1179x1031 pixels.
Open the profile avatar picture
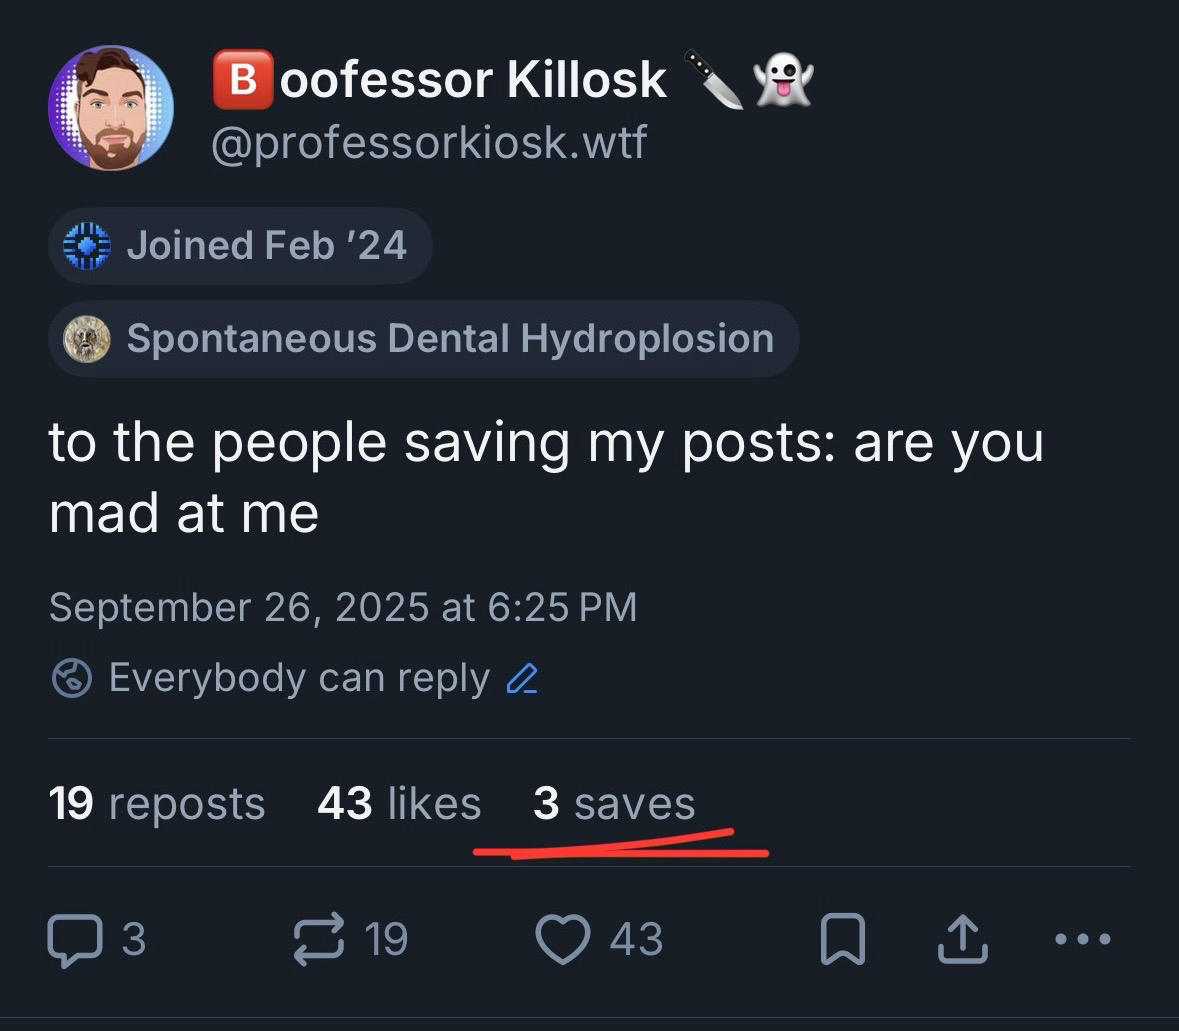click(111, 108)
